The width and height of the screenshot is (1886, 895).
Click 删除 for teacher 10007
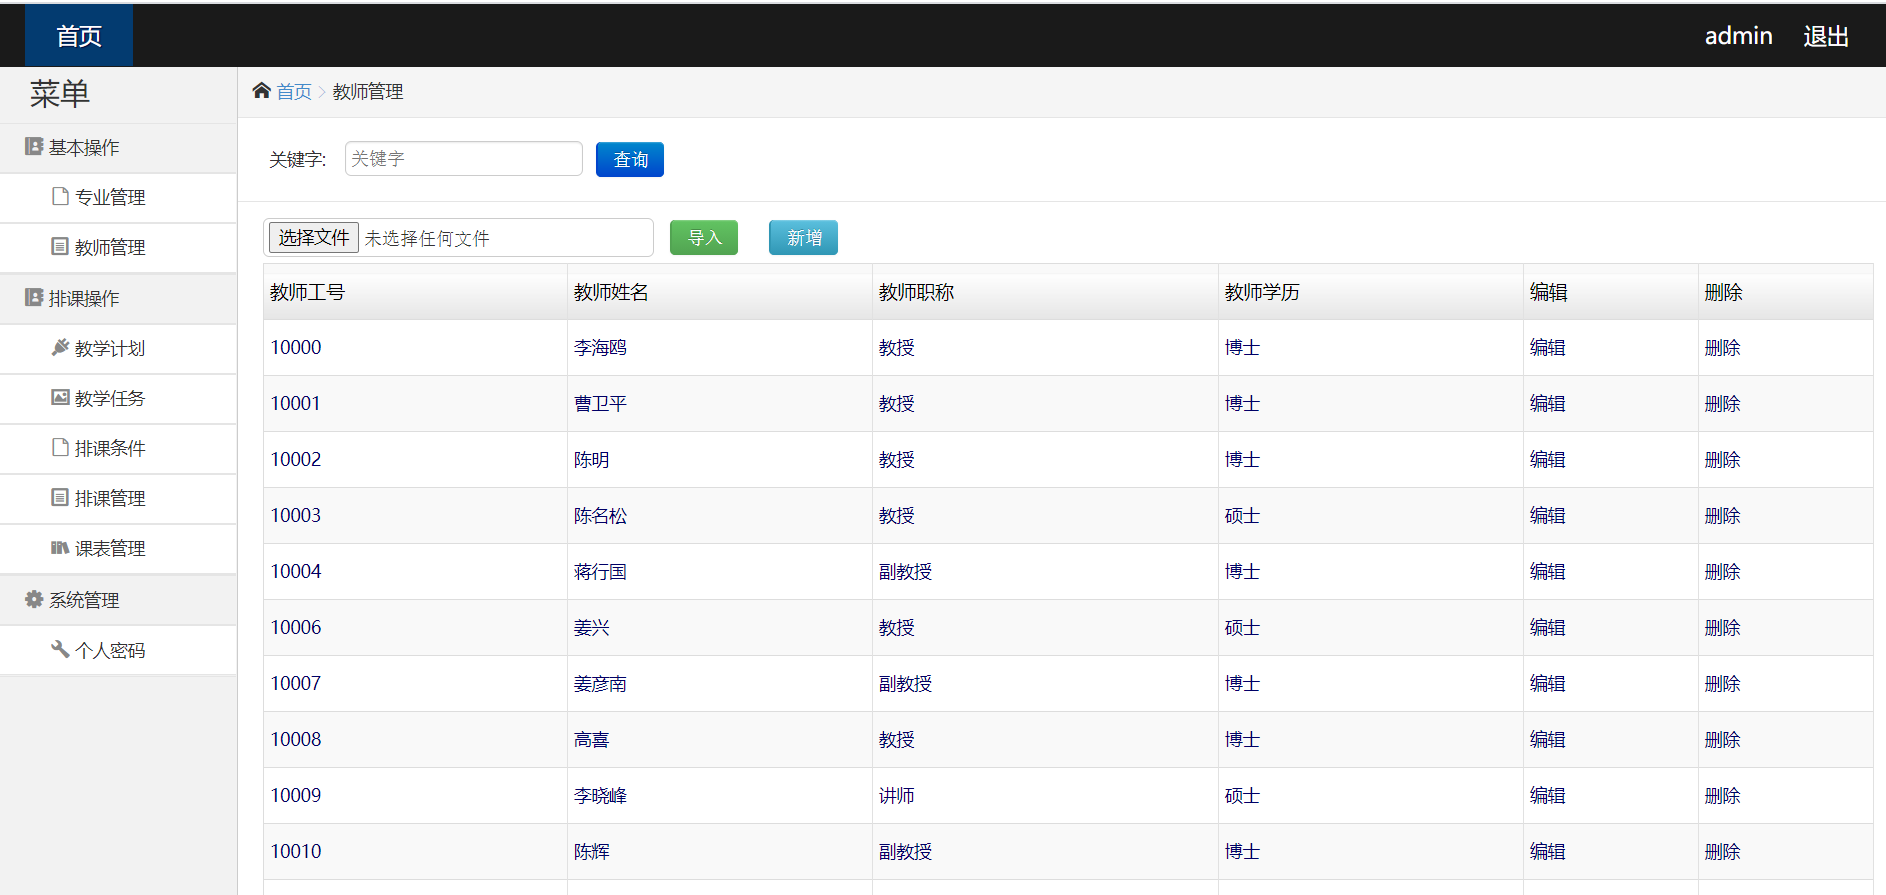(x=1722, y=684)
